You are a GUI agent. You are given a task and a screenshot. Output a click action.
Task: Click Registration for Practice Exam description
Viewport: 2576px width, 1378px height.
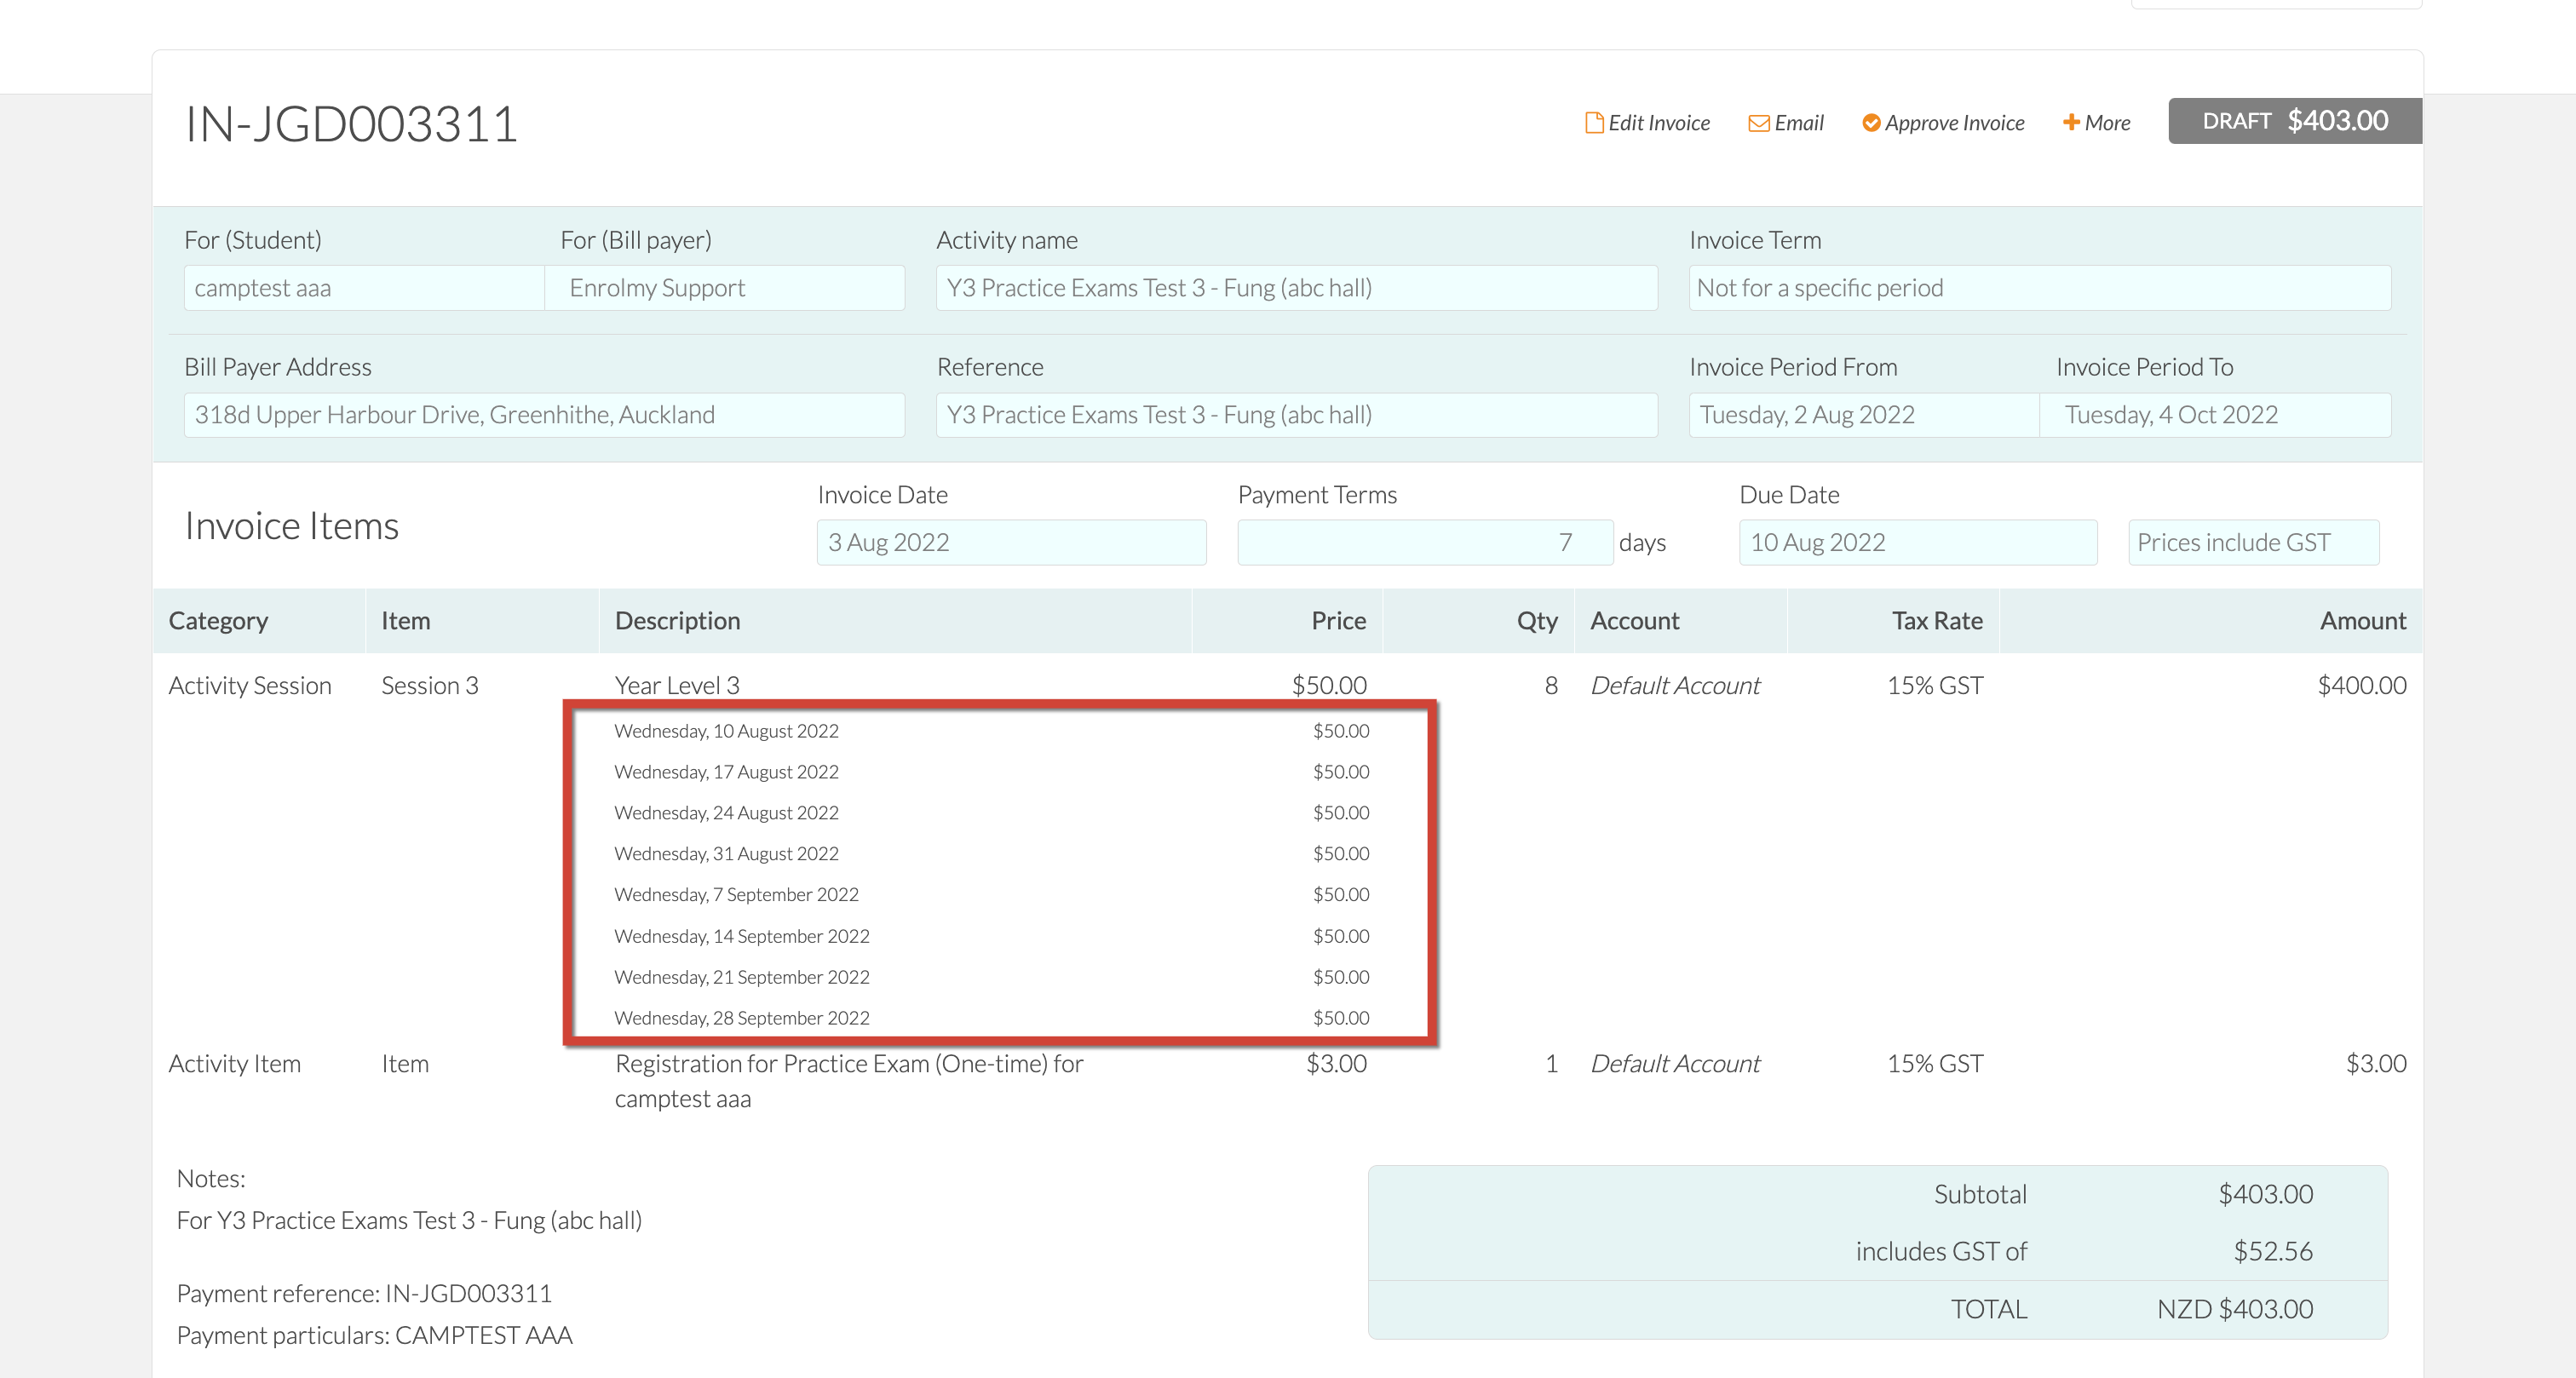[849, 1081]
